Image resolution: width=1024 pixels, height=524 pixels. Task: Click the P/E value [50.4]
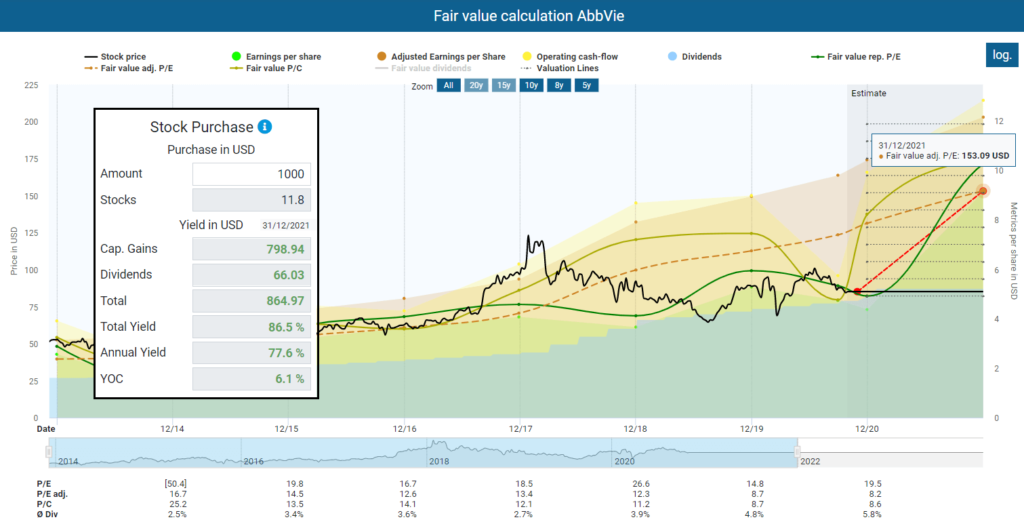tap(175, 484)
